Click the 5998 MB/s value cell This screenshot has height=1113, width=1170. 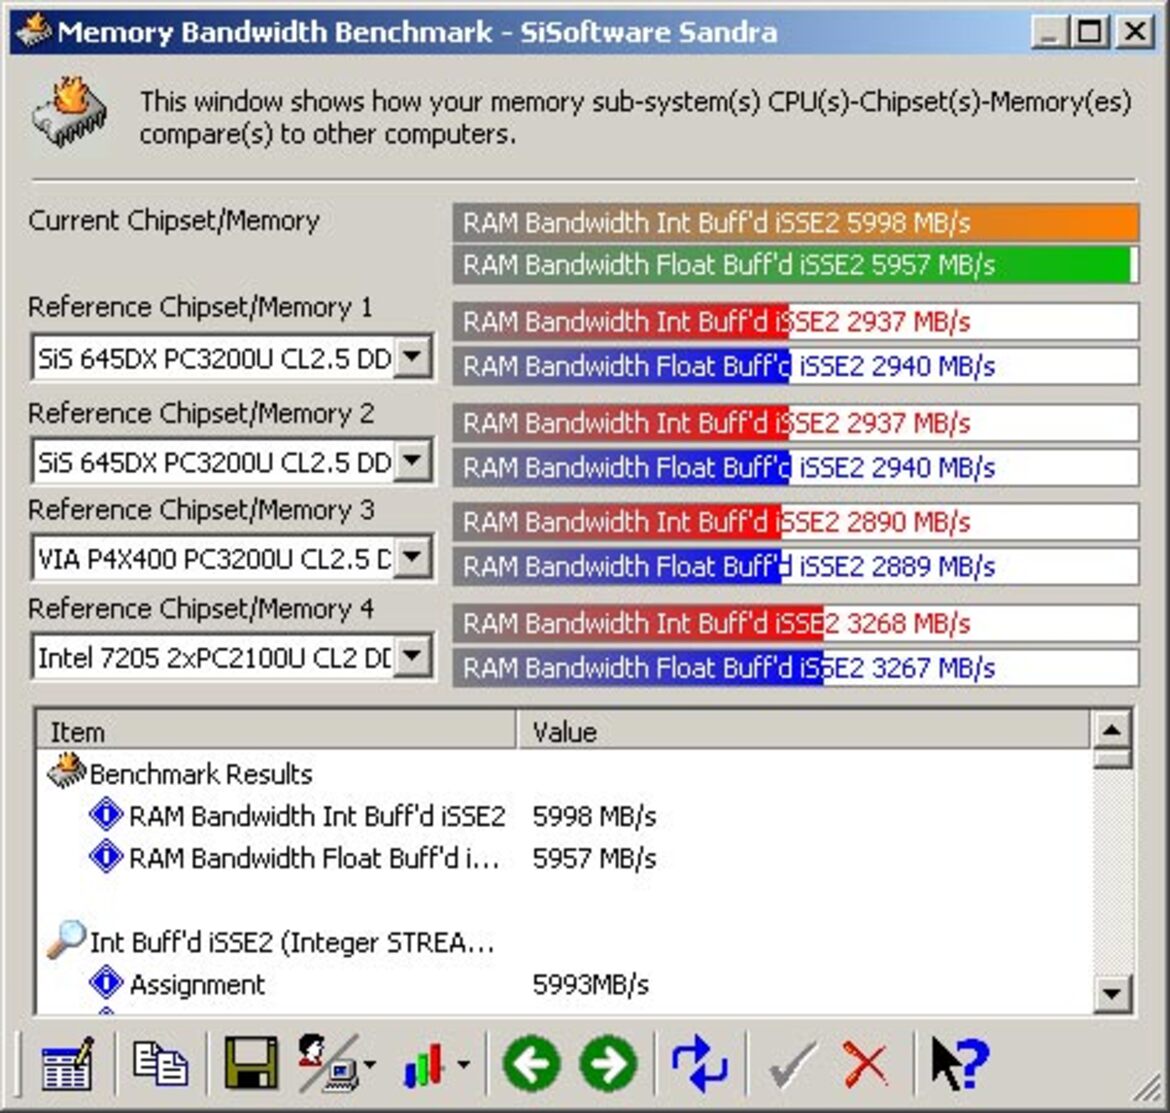[x=594, y=816]
